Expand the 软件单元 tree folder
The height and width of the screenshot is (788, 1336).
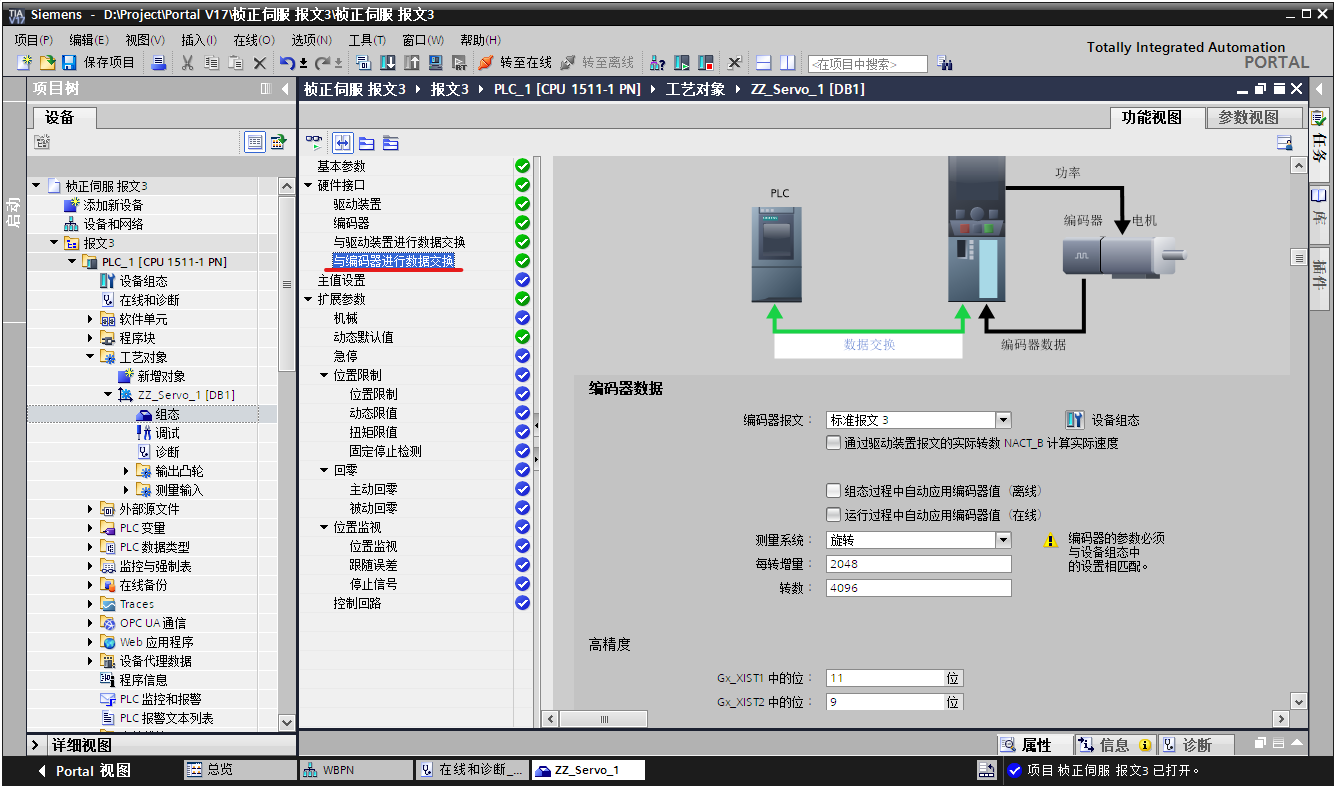click(x=91, y=319)
